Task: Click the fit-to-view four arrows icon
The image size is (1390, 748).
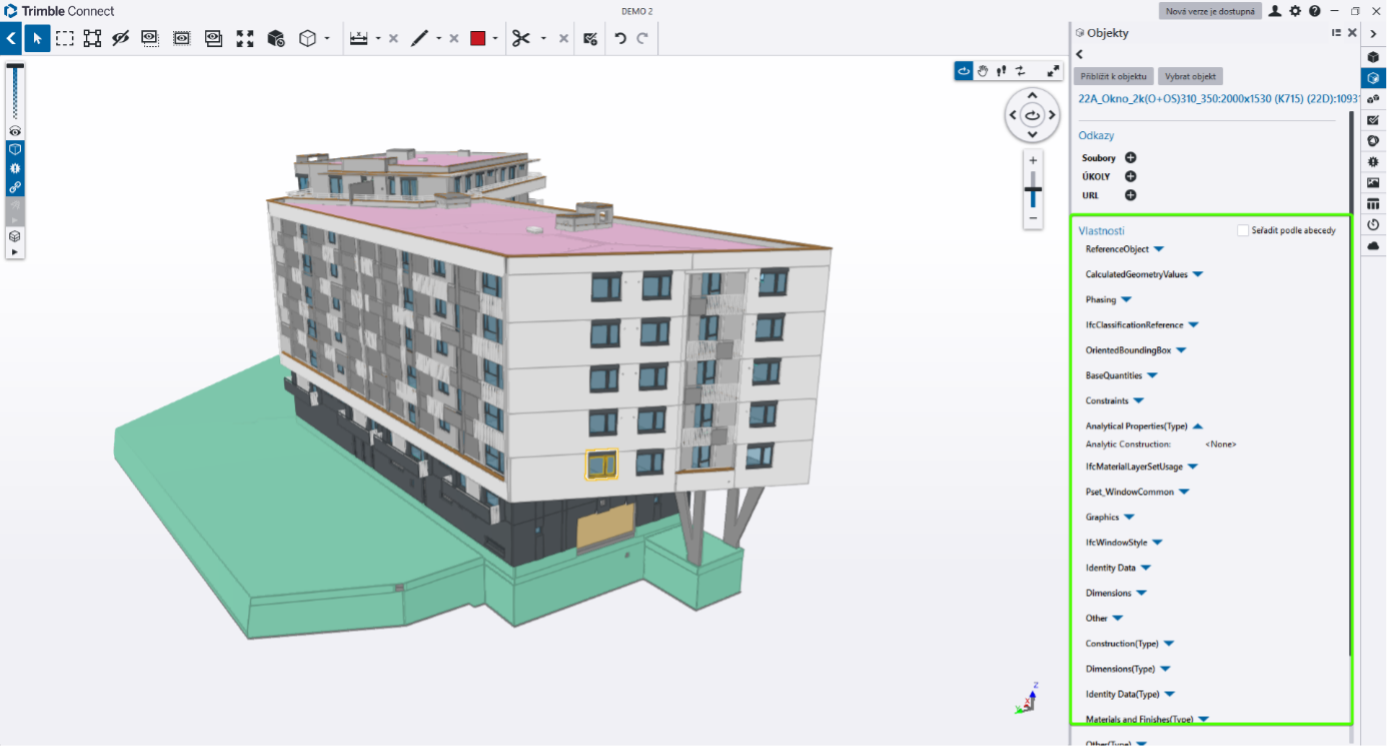Action: pyautogui.click(x=245, y=39)
